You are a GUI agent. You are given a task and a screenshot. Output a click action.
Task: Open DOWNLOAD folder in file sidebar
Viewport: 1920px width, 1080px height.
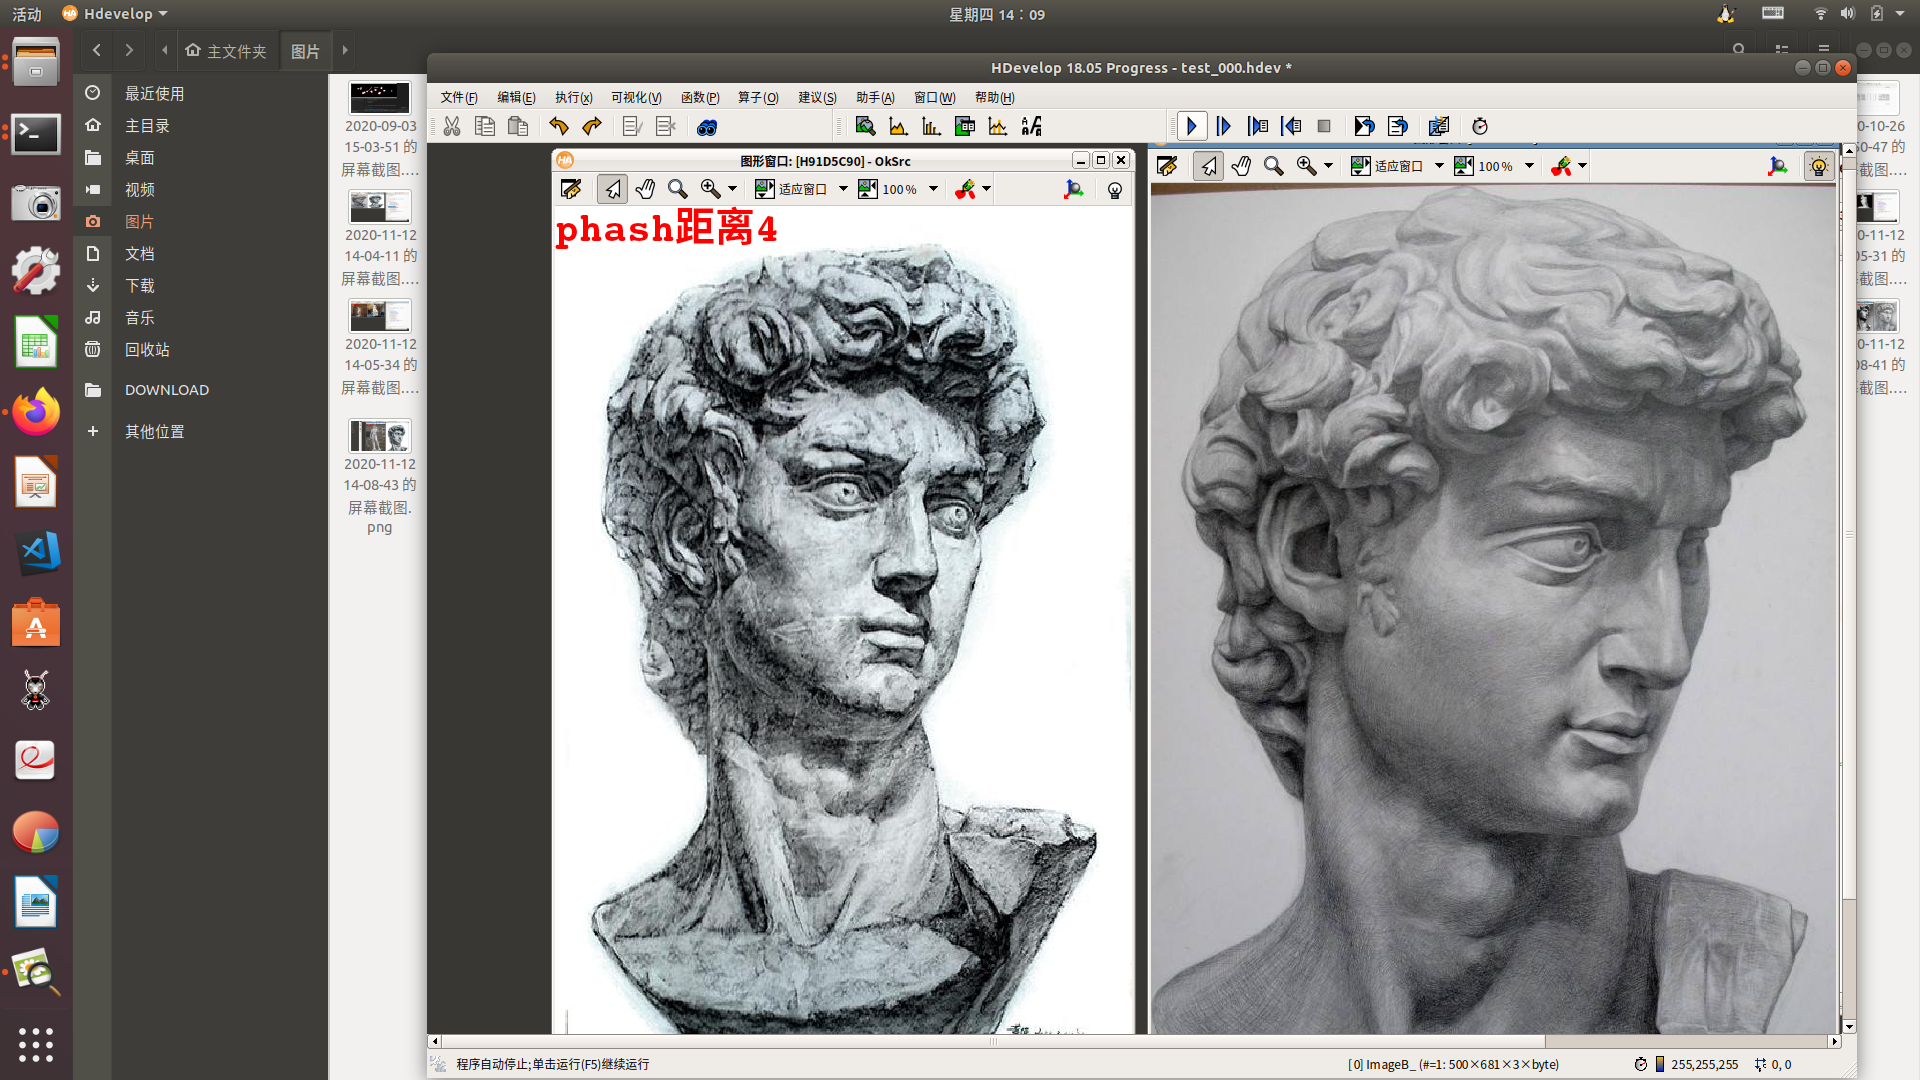pyautogui.click(x=166, y=390)
